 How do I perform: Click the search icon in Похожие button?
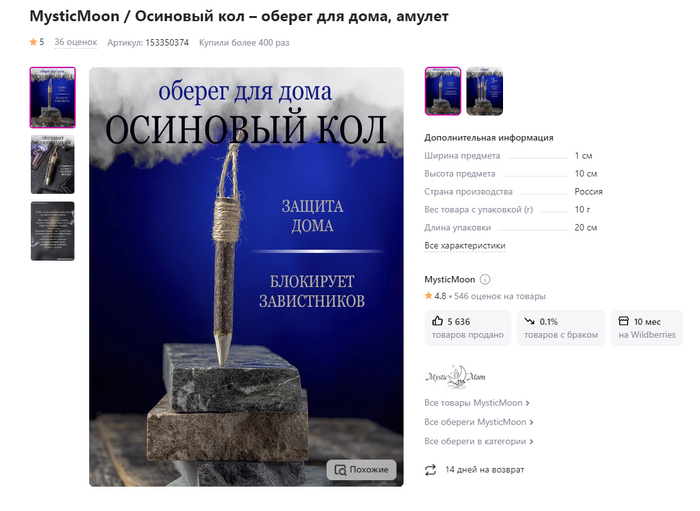340,470
